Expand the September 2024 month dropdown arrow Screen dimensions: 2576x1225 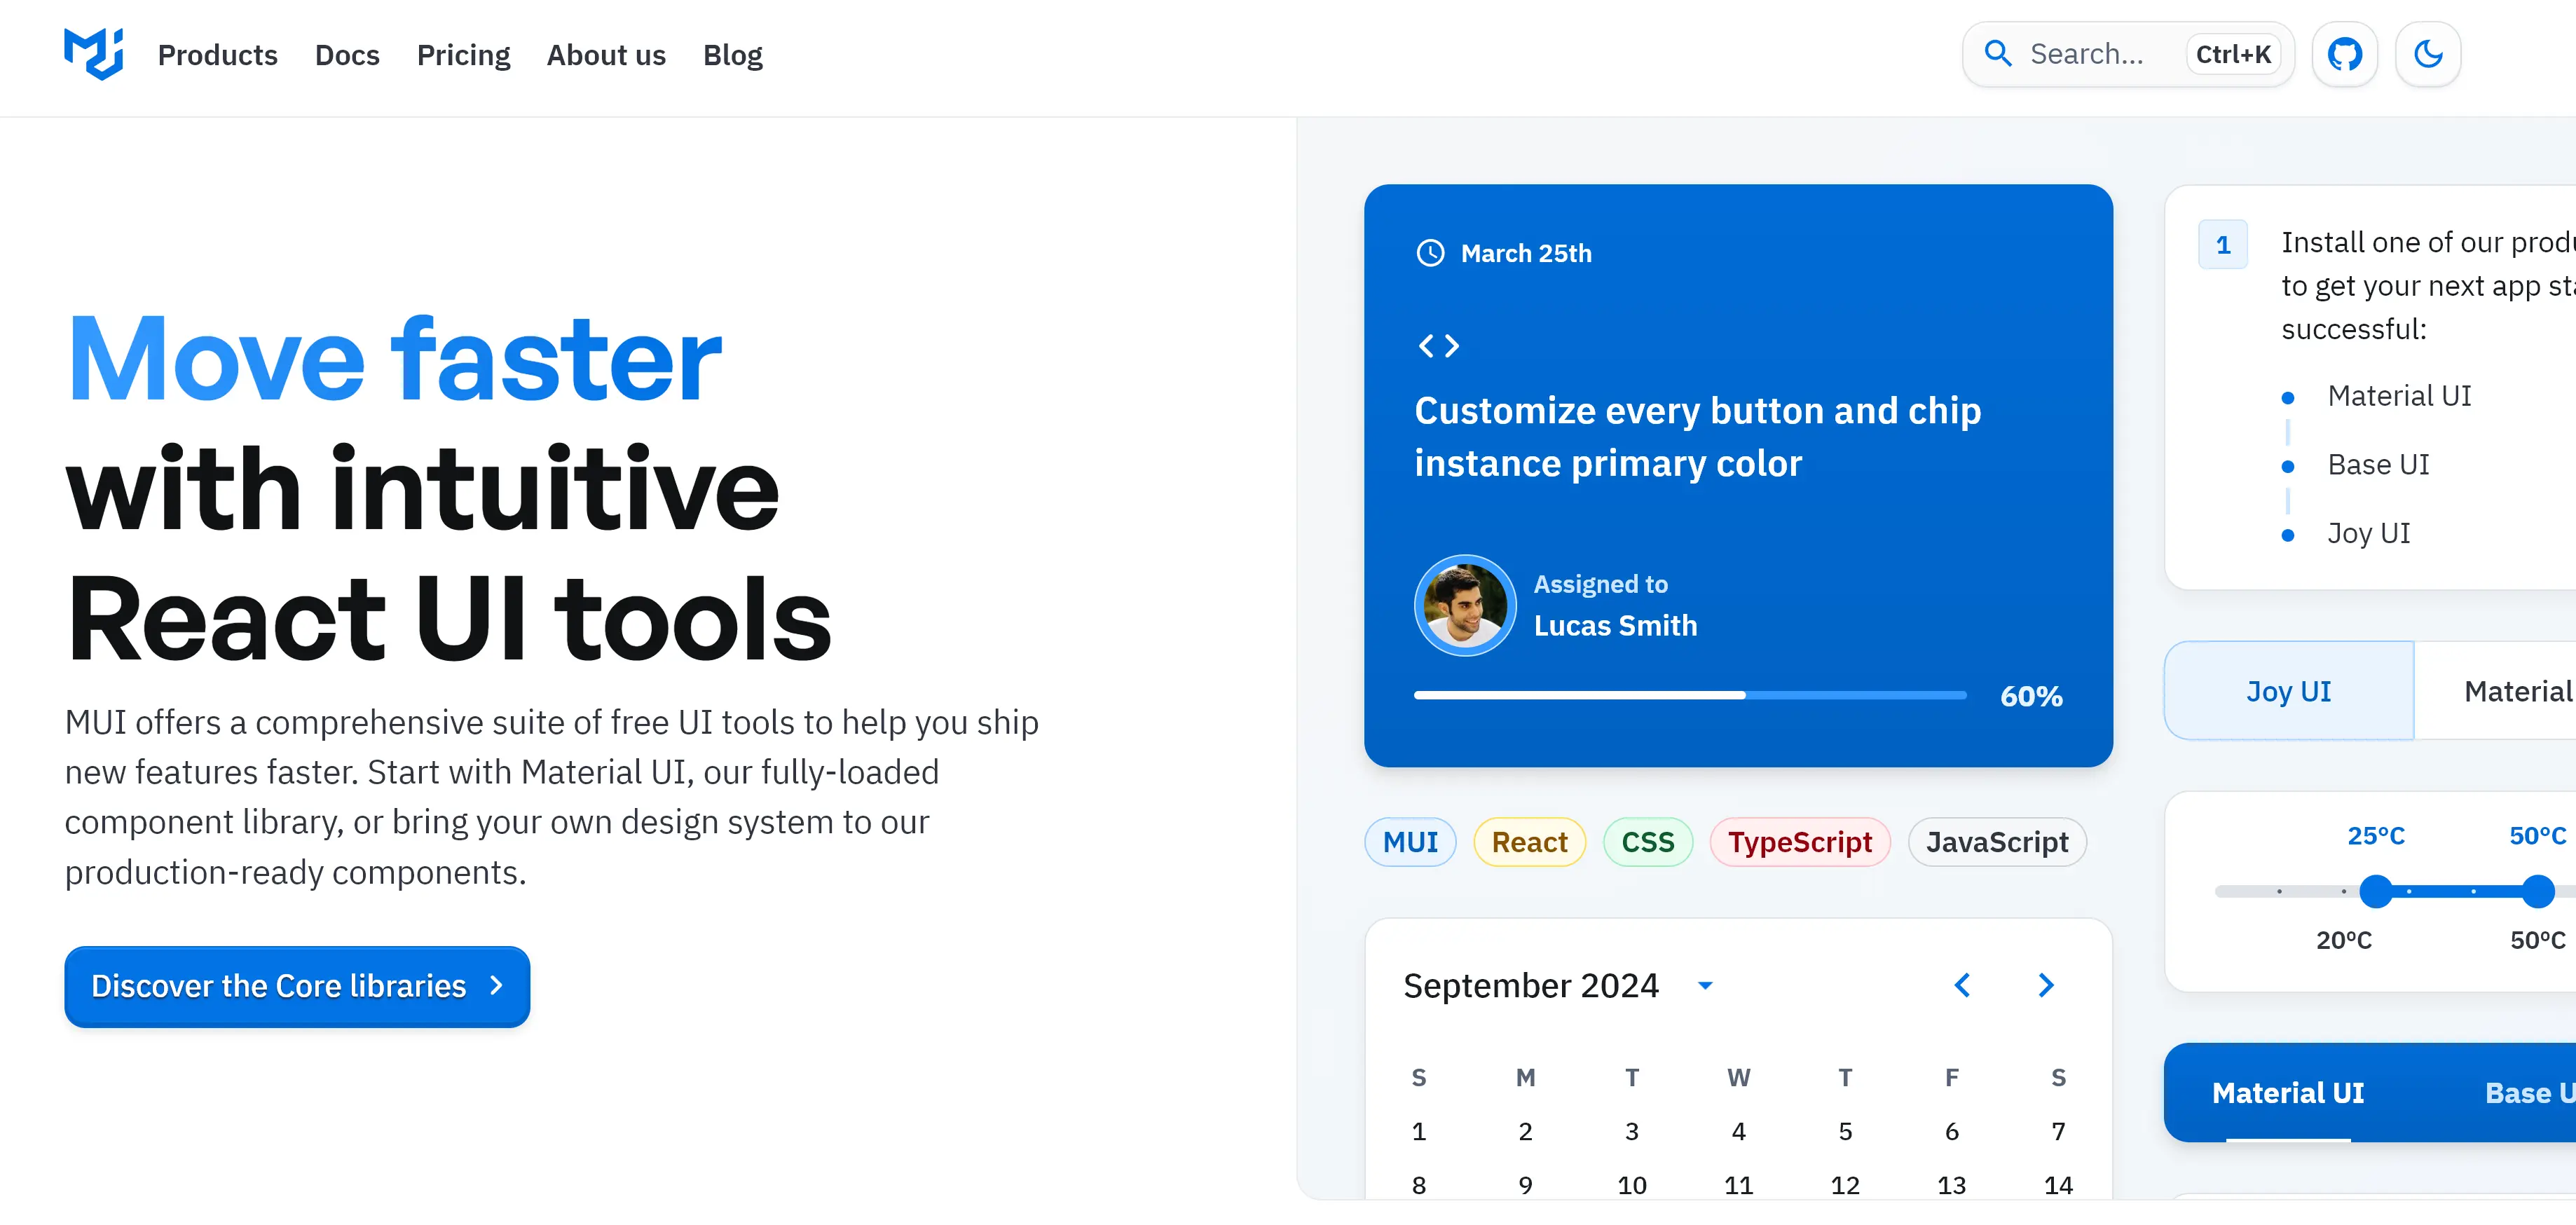click(1706, 985)
